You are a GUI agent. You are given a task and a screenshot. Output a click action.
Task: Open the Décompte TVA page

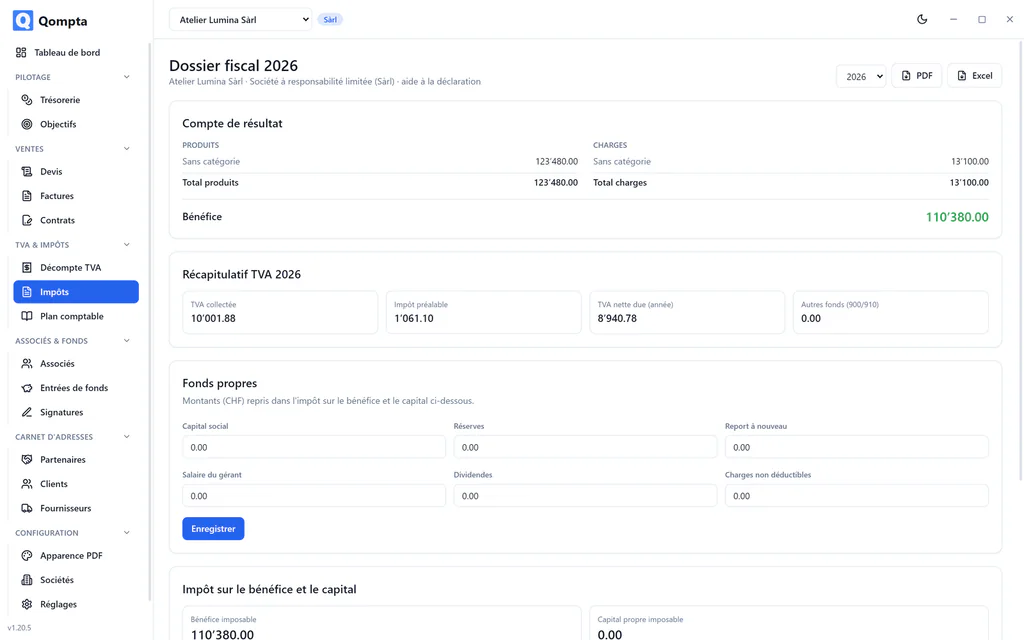tap(76, 268)
